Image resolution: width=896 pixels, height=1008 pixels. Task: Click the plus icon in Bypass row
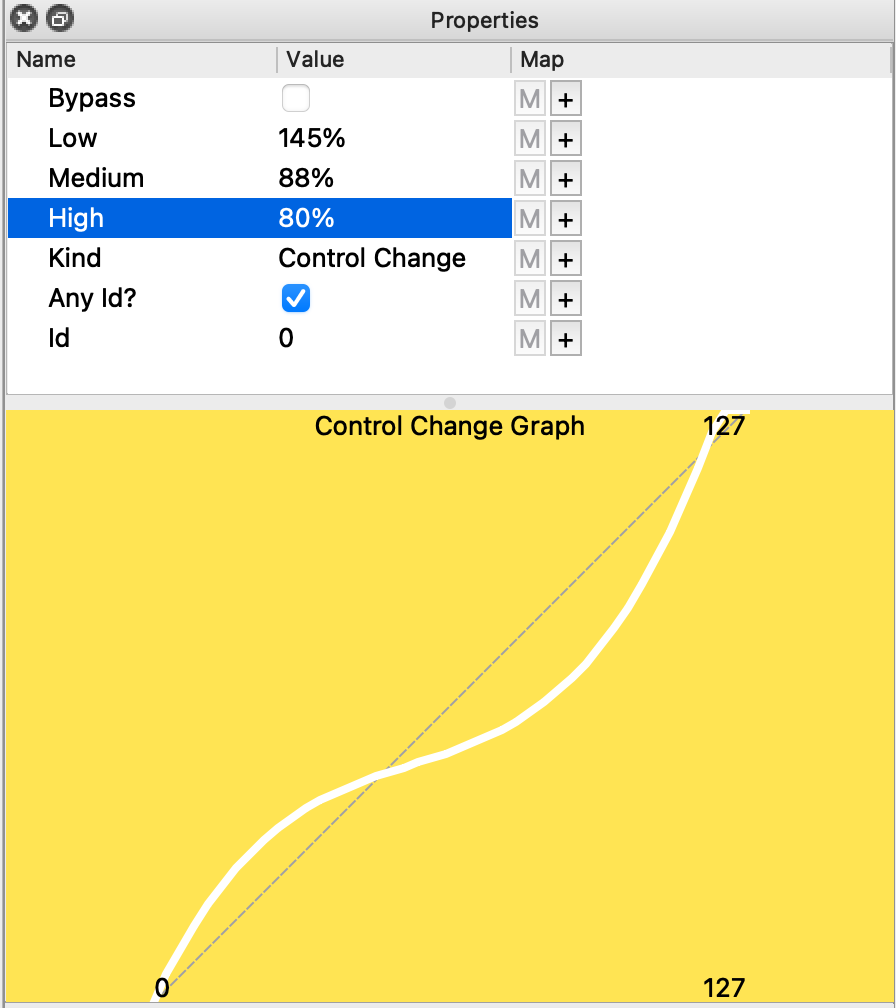point(566,99)
